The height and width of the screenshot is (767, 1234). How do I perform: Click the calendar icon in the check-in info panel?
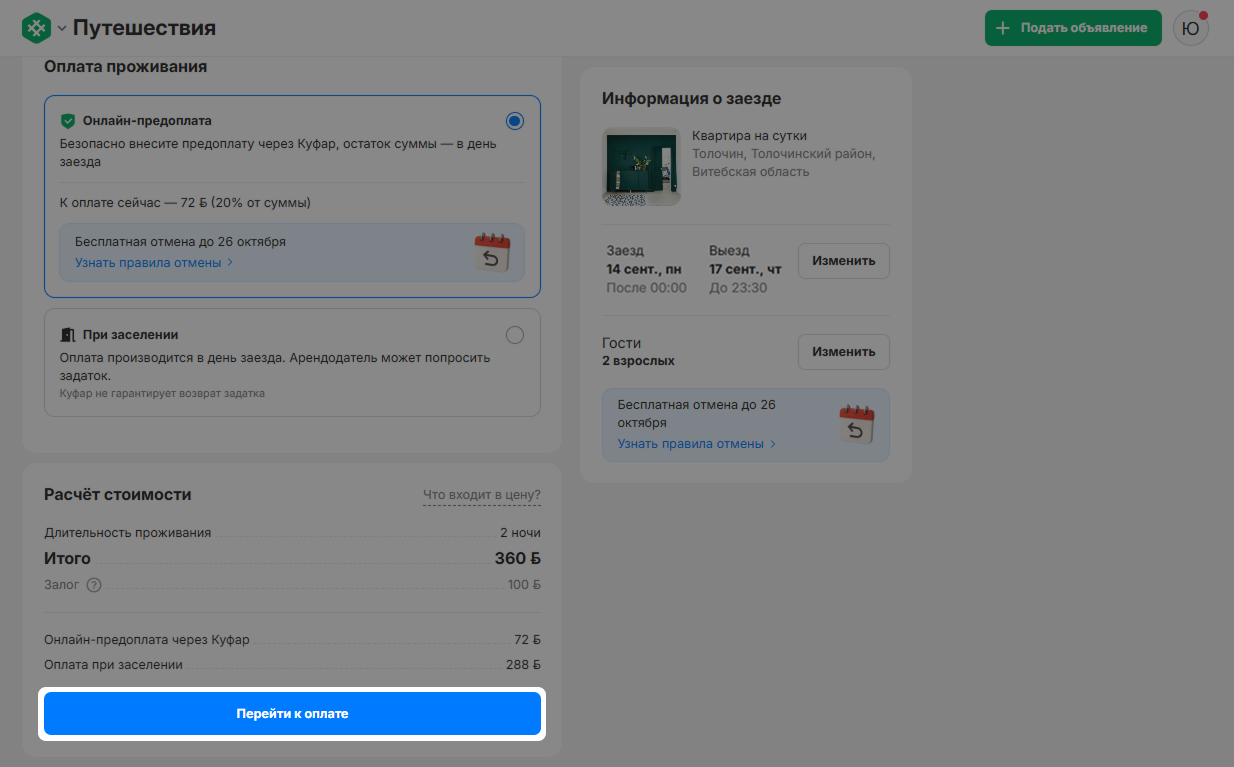click(856, 424)
